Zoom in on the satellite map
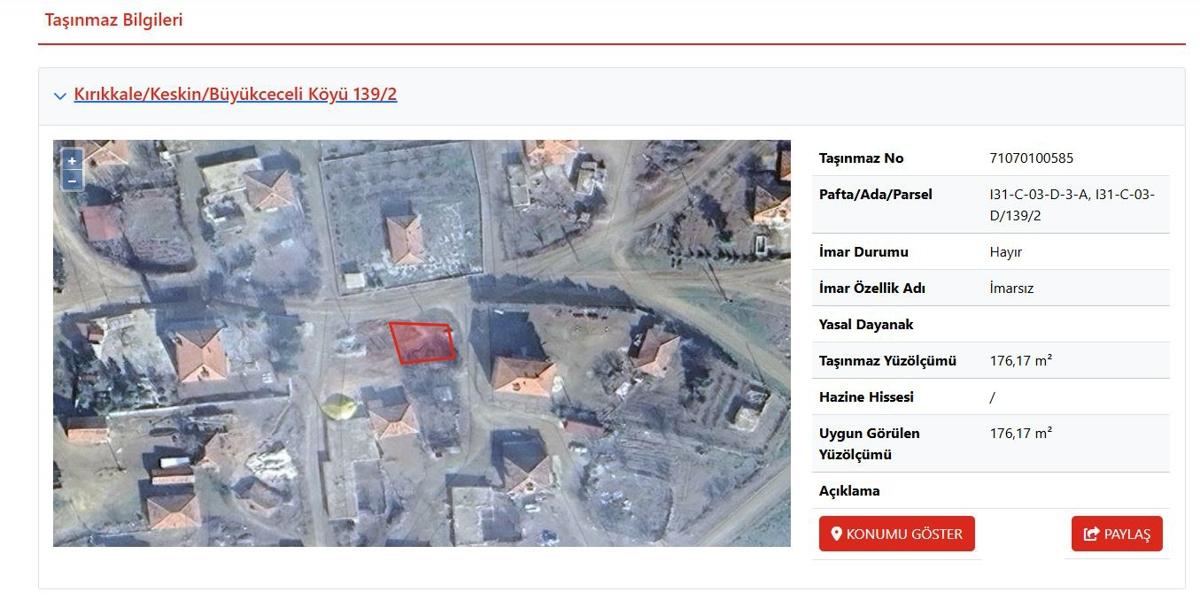The height and width of the screenshot is (600, 1200). pos(72,161)
